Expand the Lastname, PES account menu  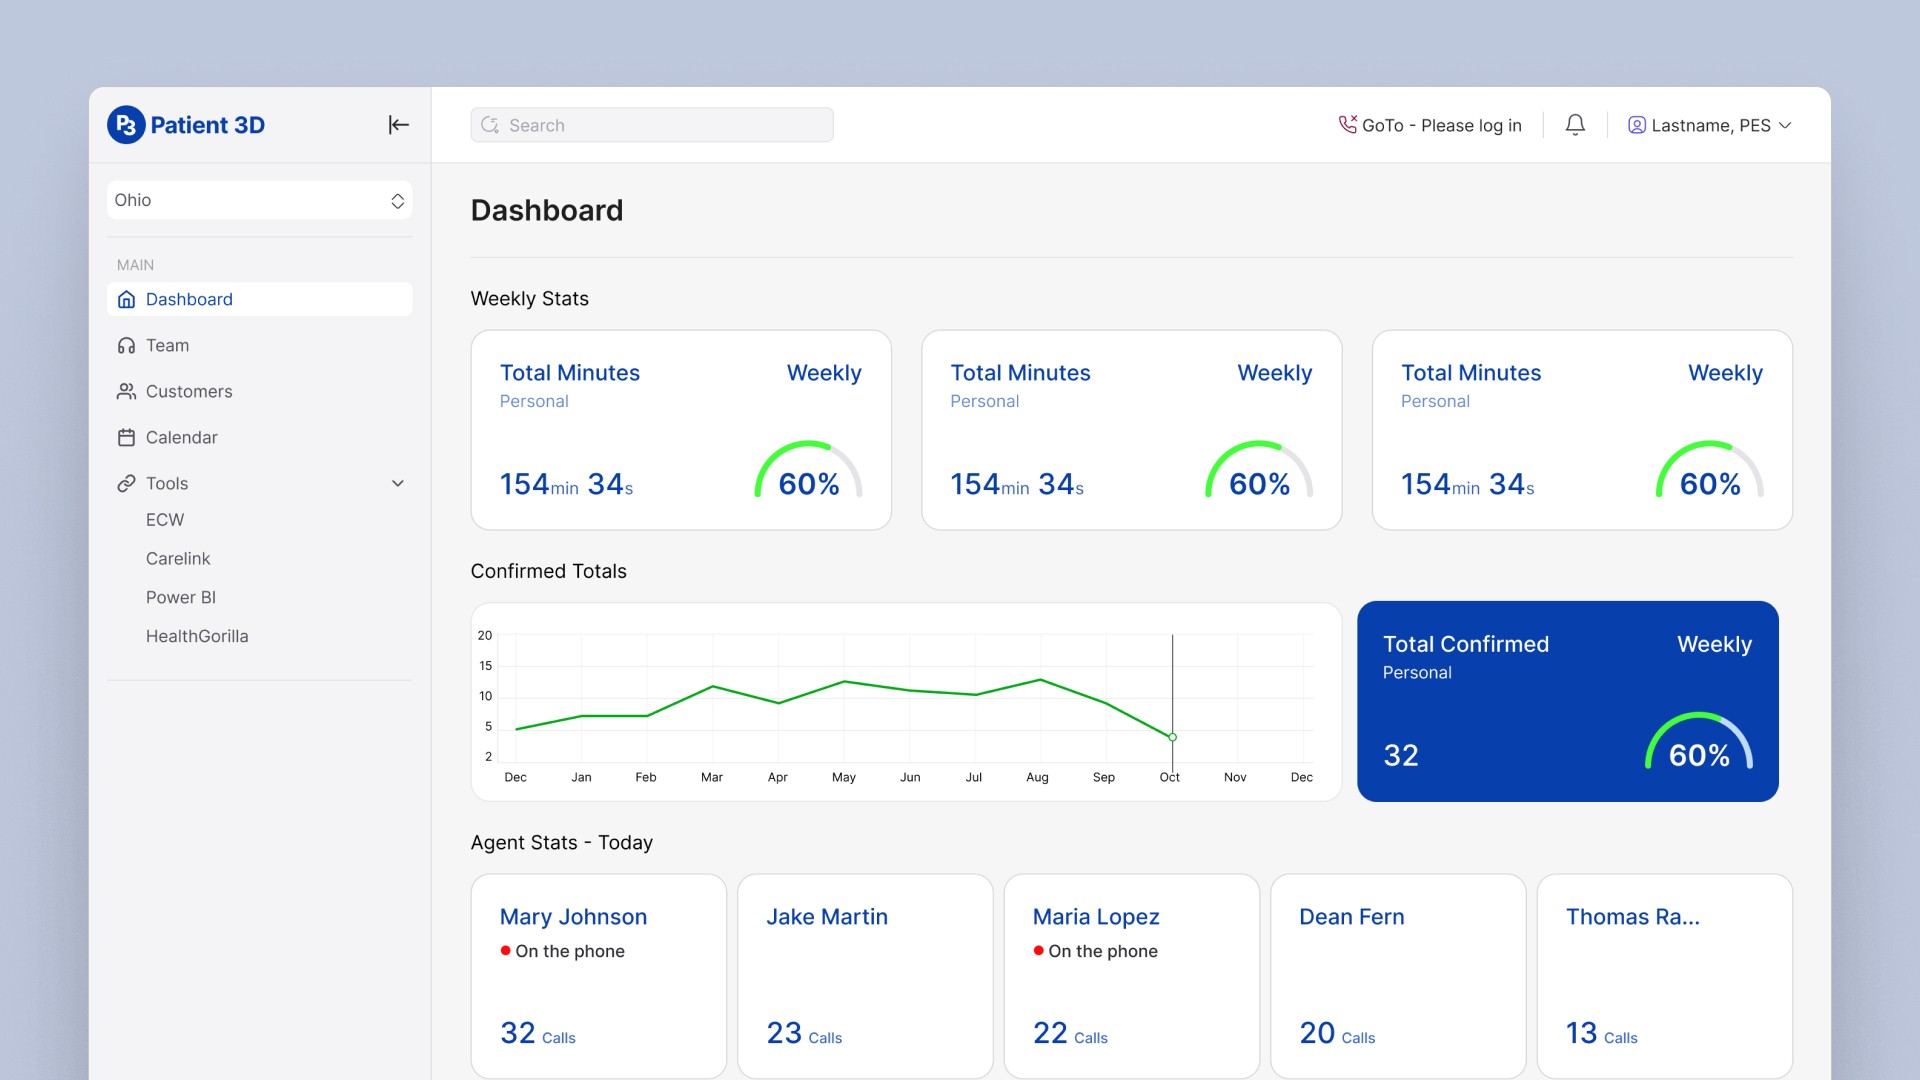[1710, 125]
